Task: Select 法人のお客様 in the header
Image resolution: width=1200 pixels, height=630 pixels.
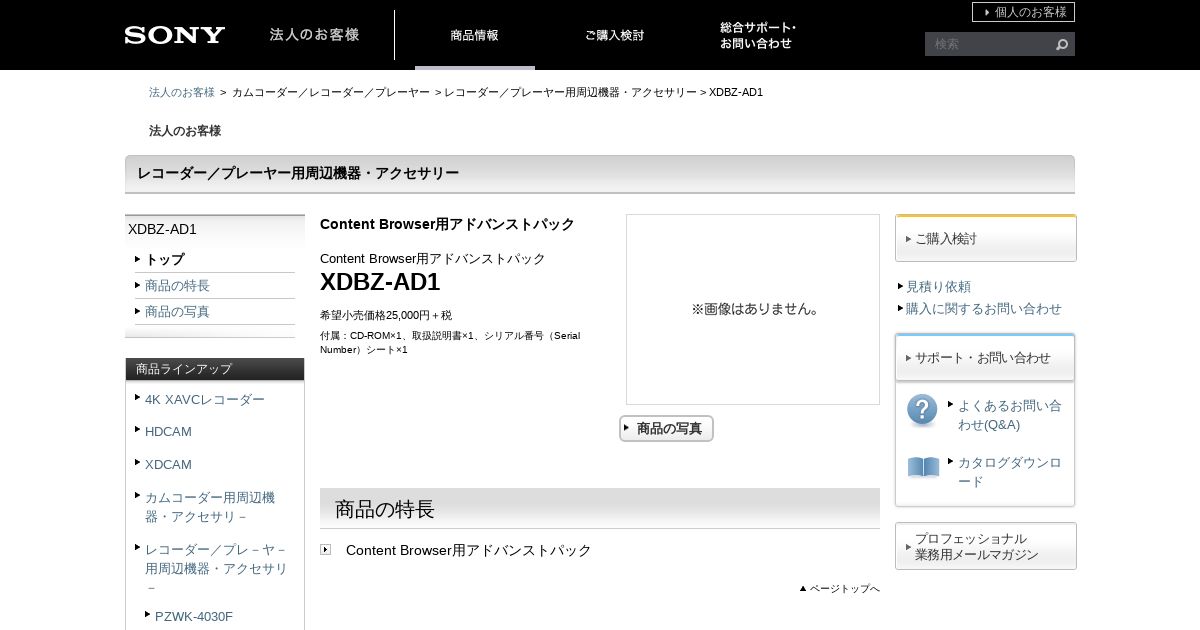Action: pos(314,34)
